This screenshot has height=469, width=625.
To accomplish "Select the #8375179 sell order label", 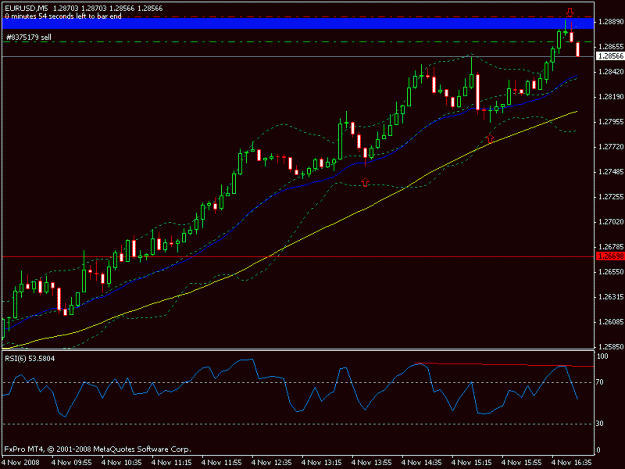I will pos(29,37).
